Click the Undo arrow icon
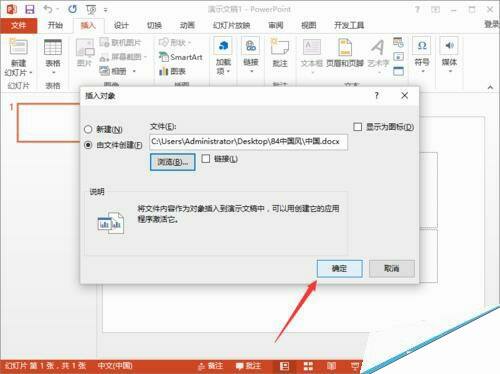 [x=48, y=9]
